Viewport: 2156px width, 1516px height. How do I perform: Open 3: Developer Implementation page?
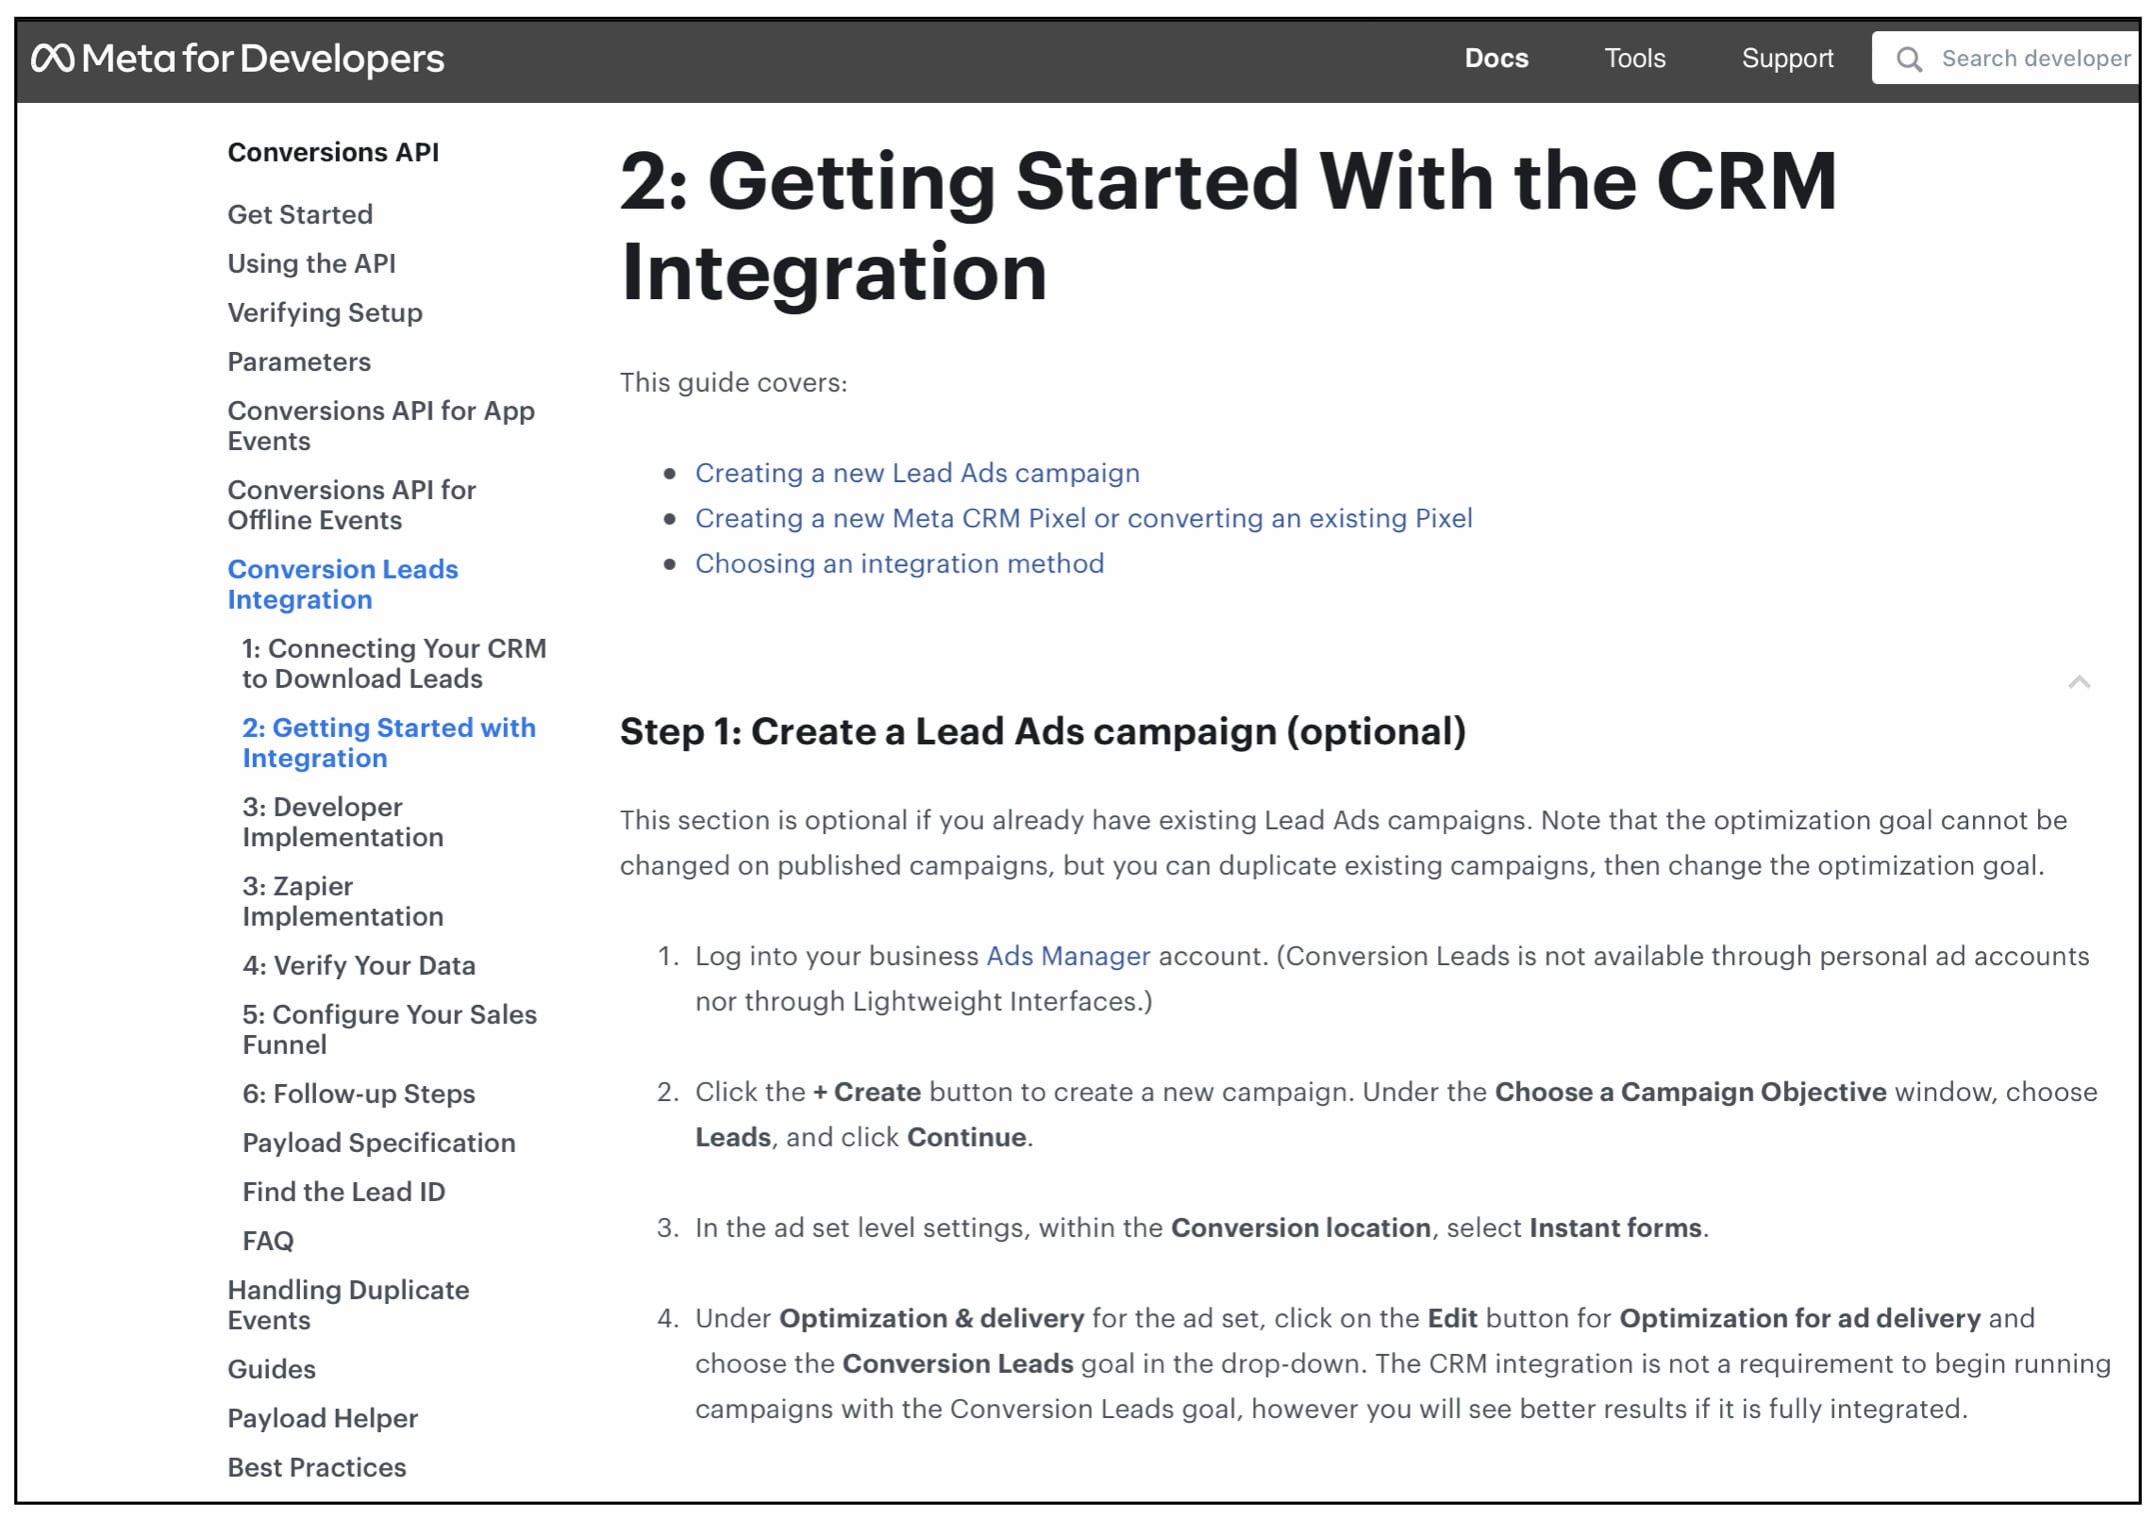(x=343, y=822)
